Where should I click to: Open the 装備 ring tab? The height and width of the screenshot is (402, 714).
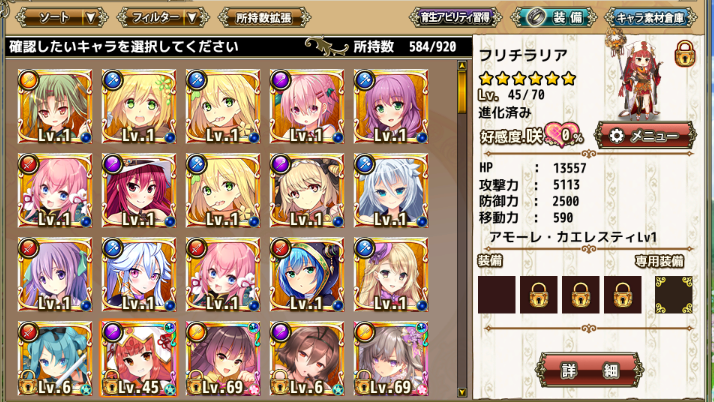pos(553,18)
